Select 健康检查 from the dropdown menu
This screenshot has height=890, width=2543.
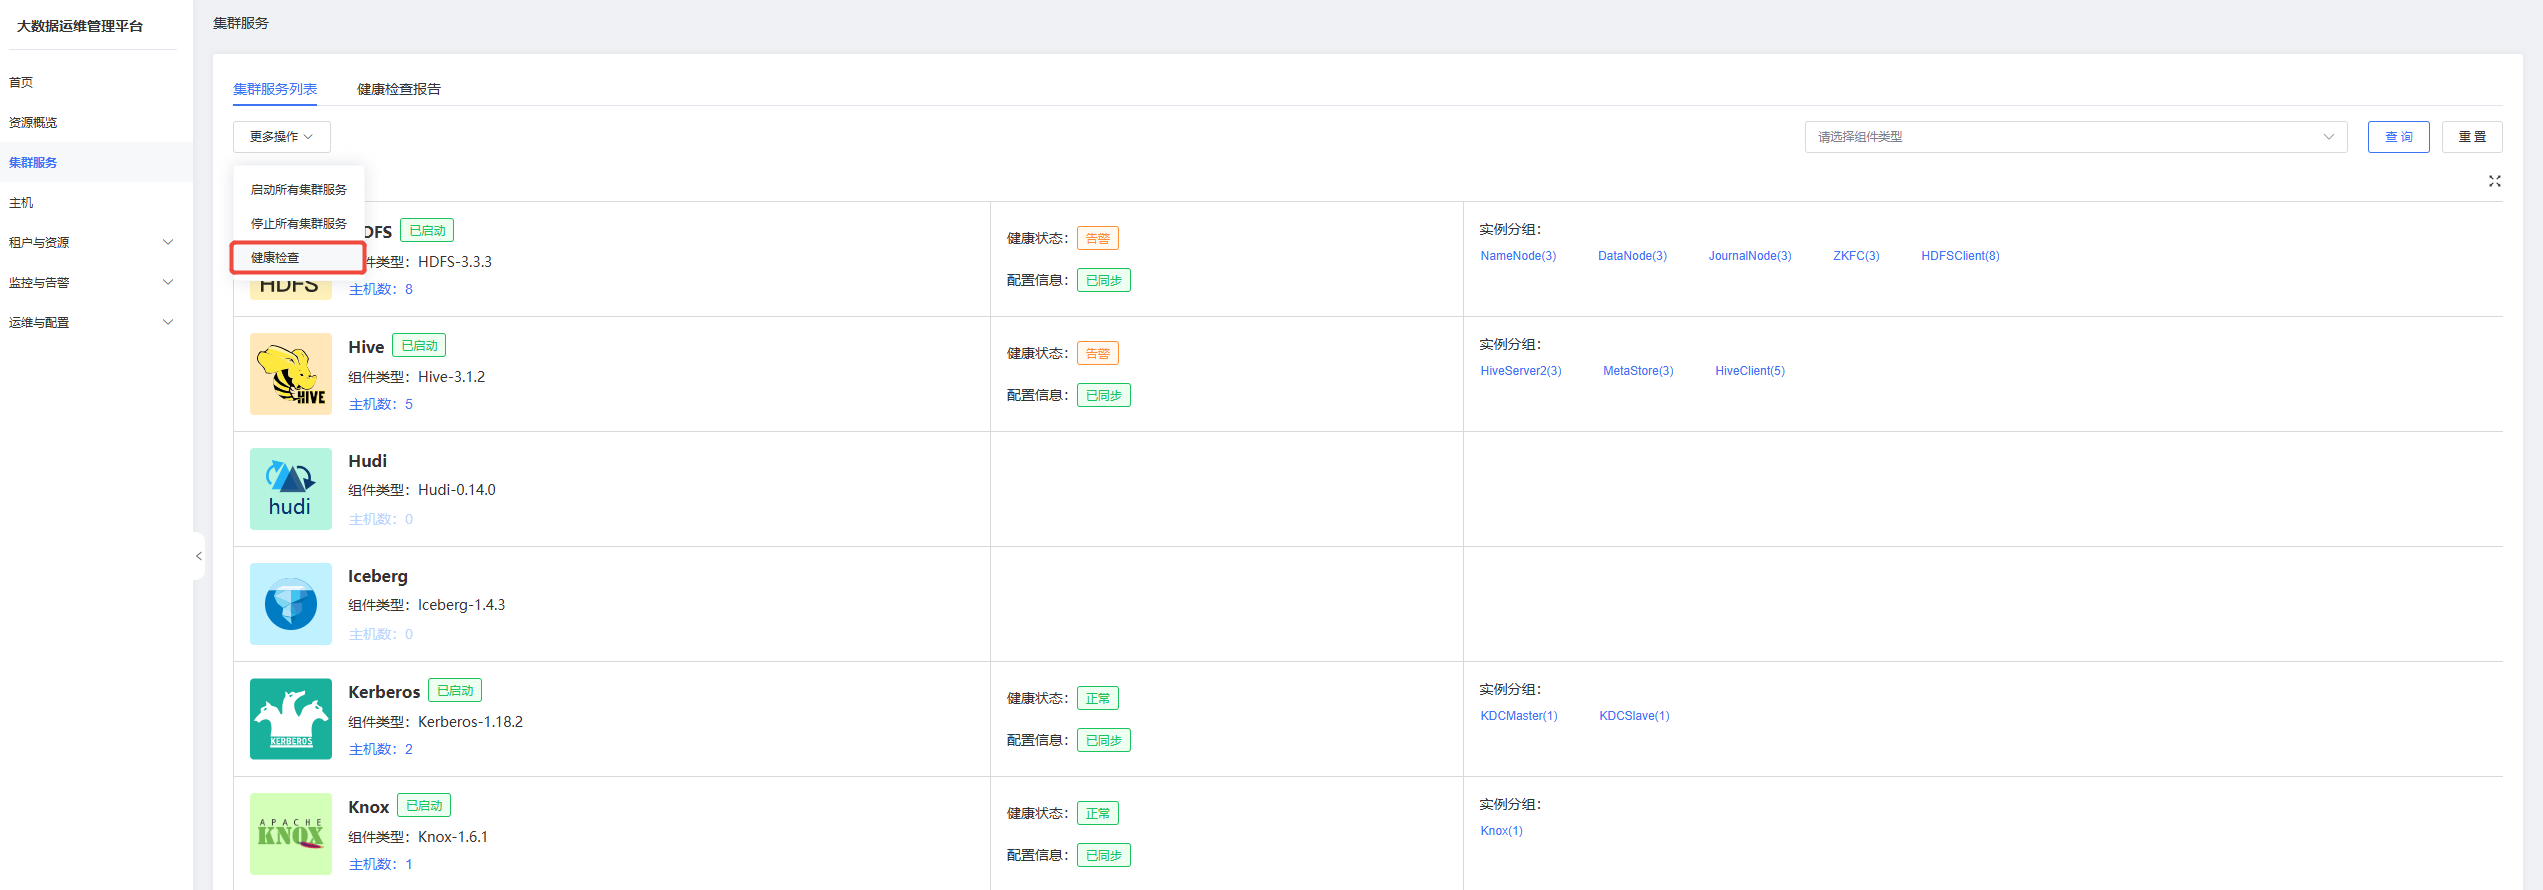[x=275, y=258]
